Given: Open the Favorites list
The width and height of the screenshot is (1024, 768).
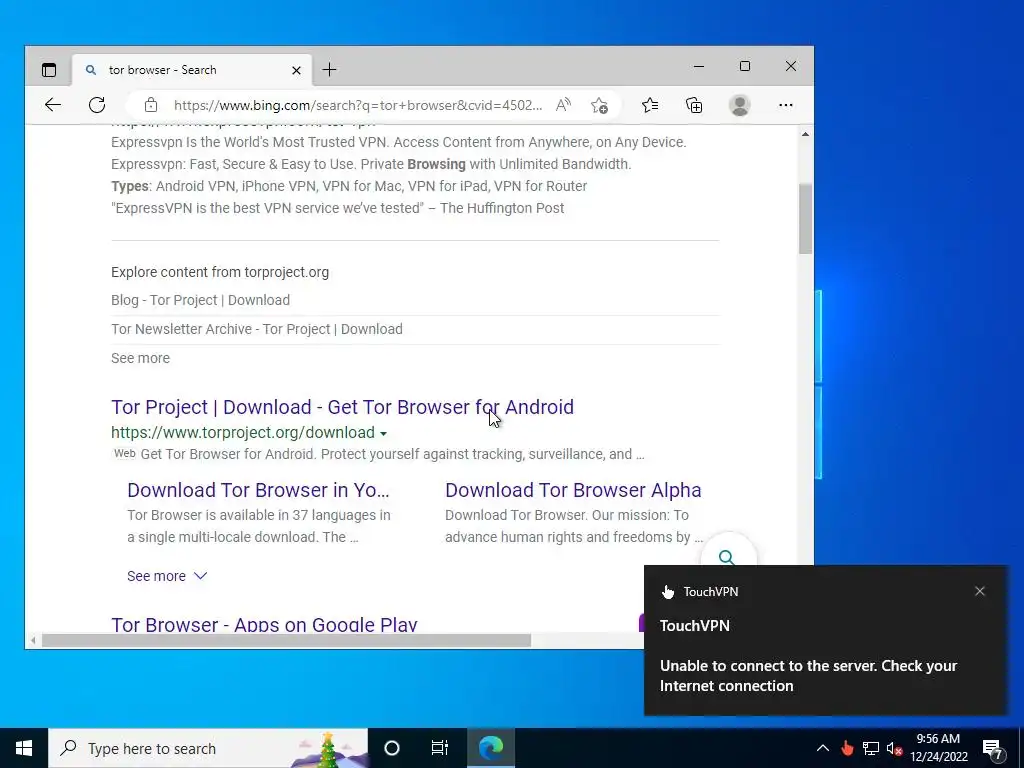Looking at the screenshot, I should 650,105.
